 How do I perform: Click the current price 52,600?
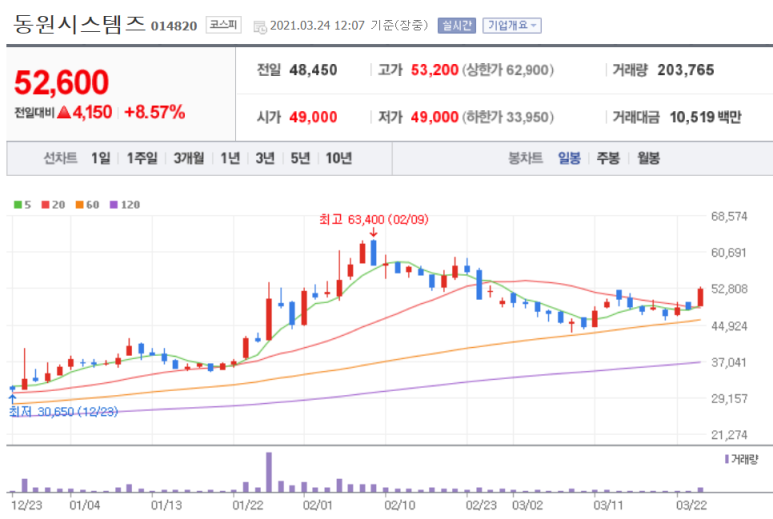coord(62,82)
